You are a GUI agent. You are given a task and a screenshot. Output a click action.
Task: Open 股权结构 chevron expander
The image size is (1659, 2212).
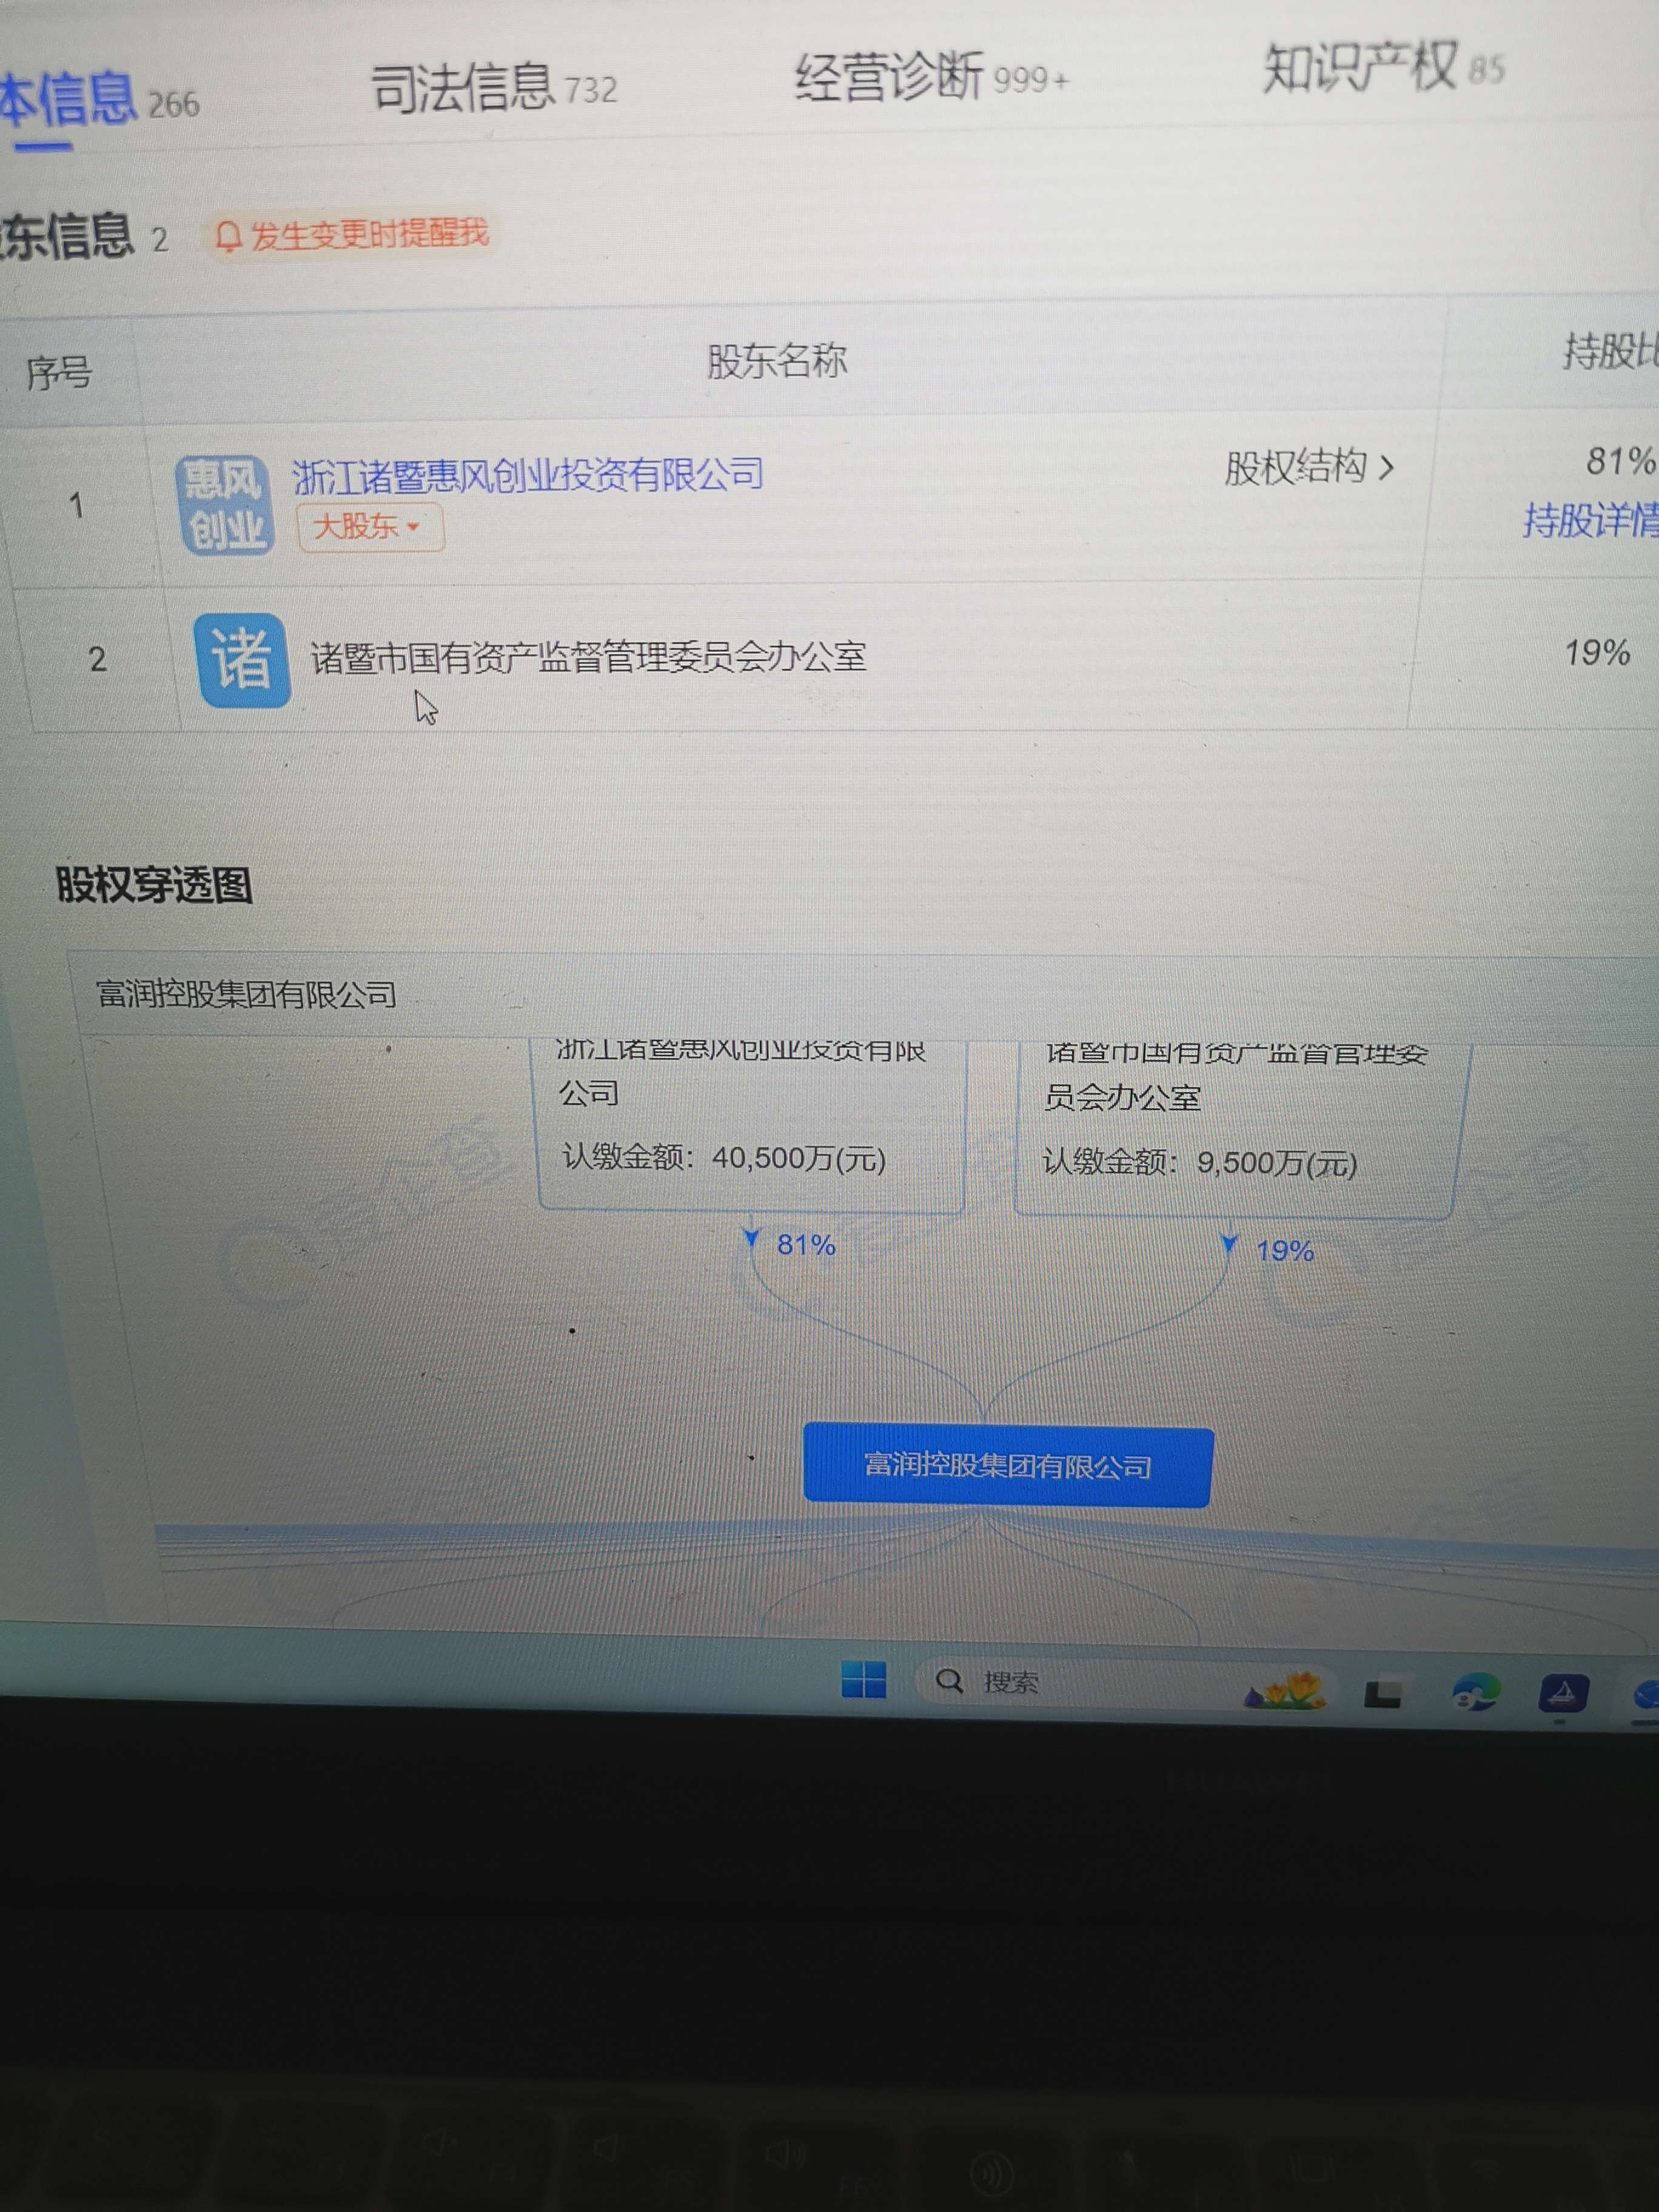click(1385, 467)
